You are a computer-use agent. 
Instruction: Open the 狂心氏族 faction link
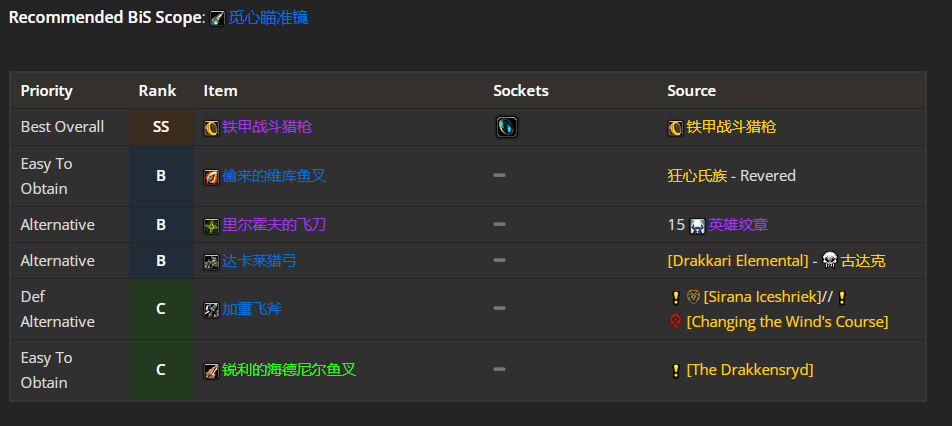pyautogui.click(x=697, y=176)
